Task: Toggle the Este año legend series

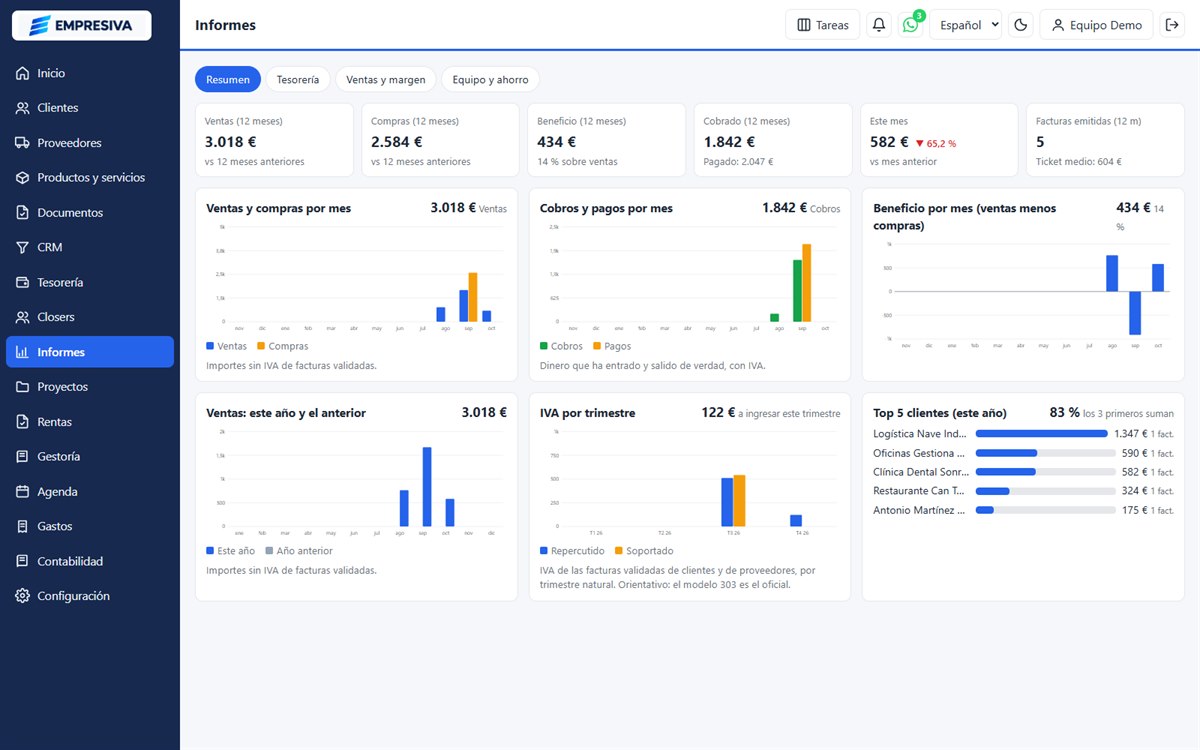Action: coord(230,551)
